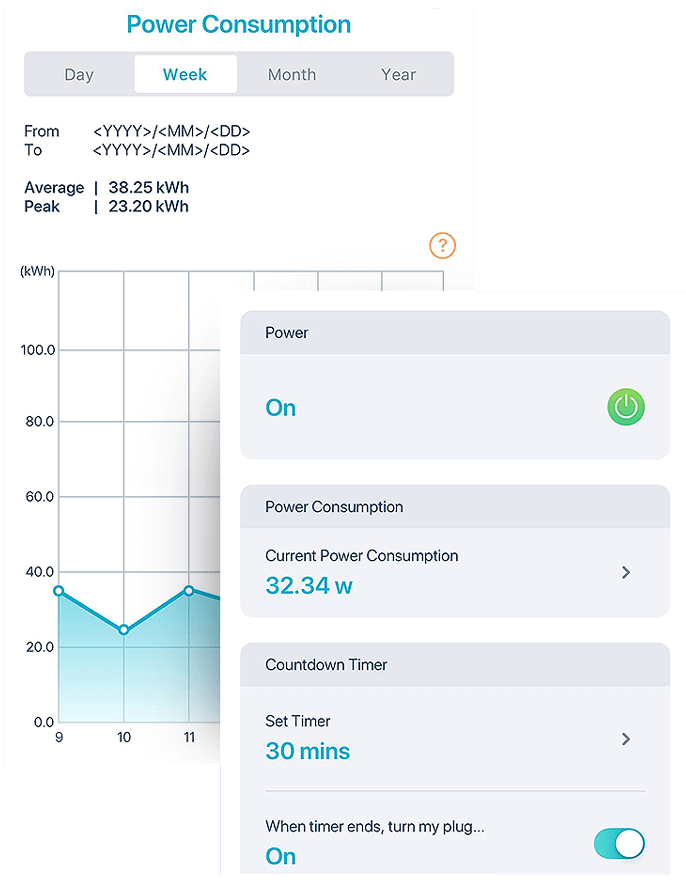Viewport: 686px width, 893px height.
Task: Tap the 30 mins timer value
Action: [308, 751]
